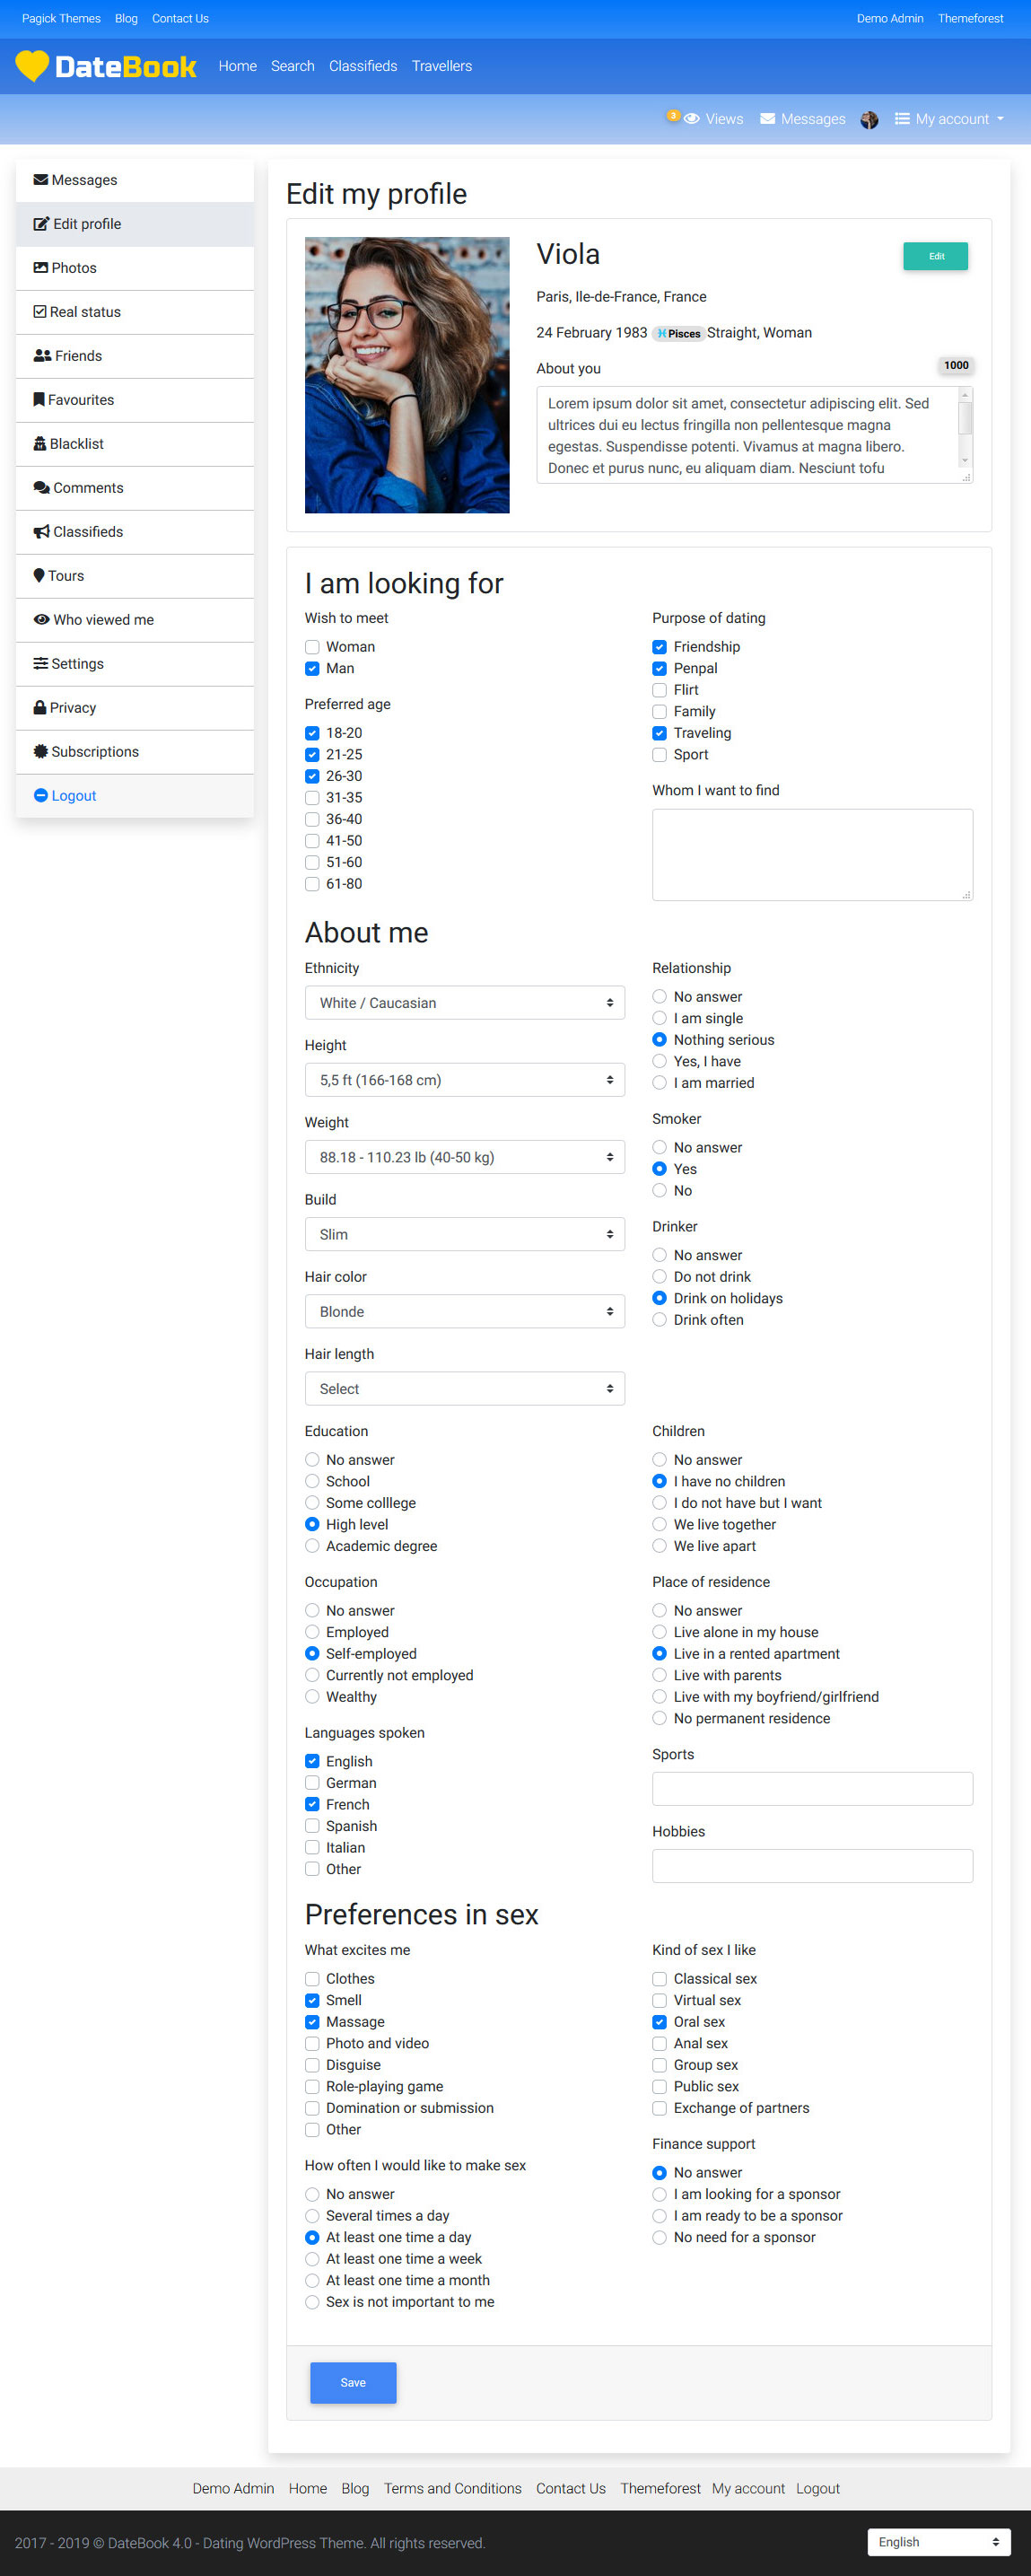The height and width of the screenshot is (2576, 1031).
Task: Select the Academic degree radio button
Action: click(x=312, y=1546)
